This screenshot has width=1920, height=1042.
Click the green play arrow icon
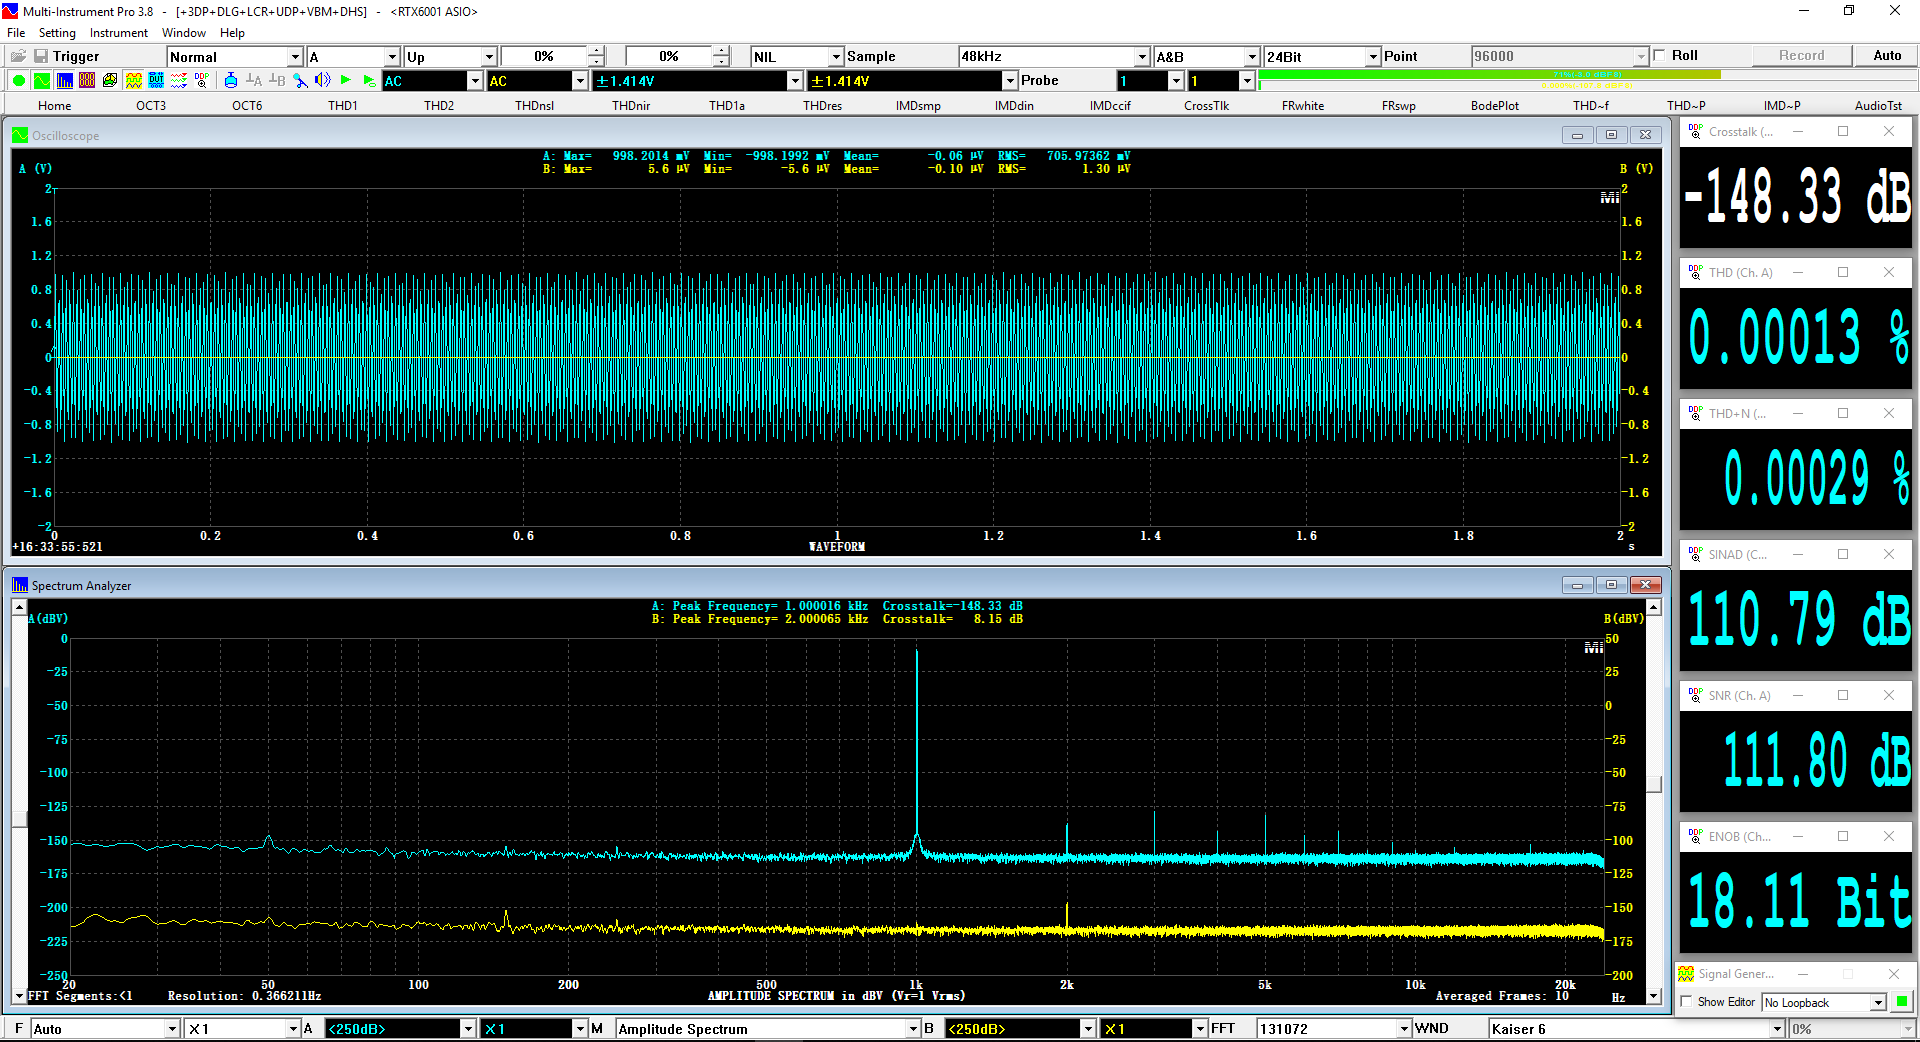[x=346, y=81]
